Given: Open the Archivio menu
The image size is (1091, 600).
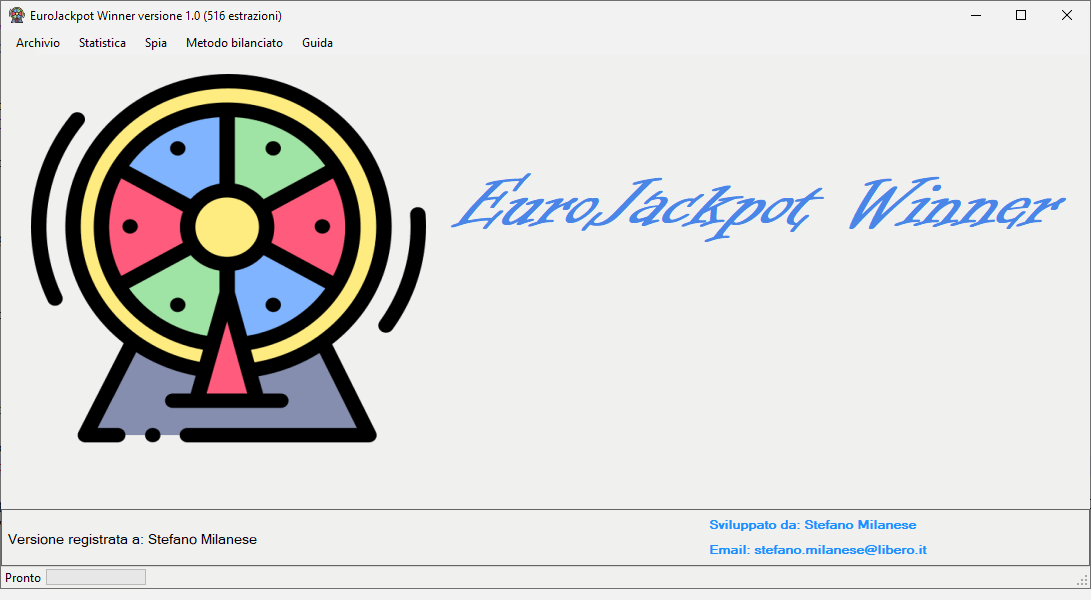Looking at the screenshot, I should [x=38, y=42].
